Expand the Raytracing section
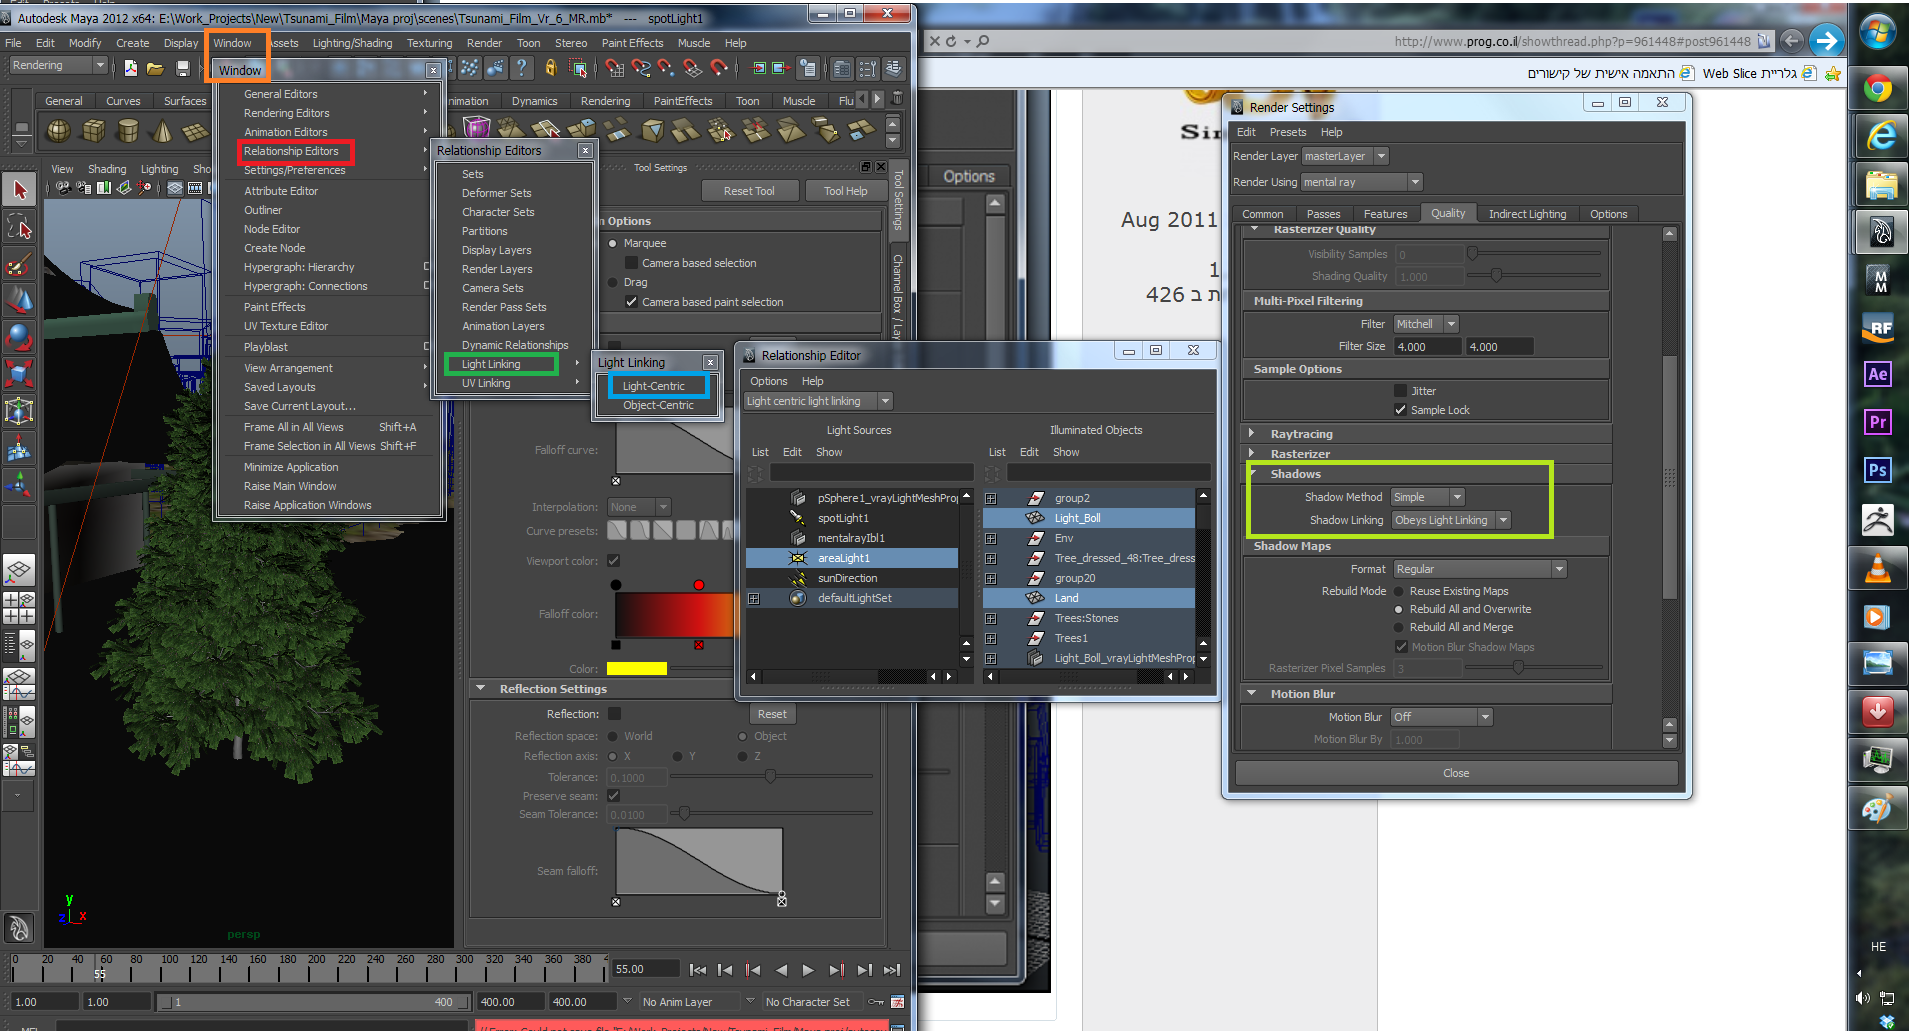The image size is (1909, 1031). coord(1252,434)
